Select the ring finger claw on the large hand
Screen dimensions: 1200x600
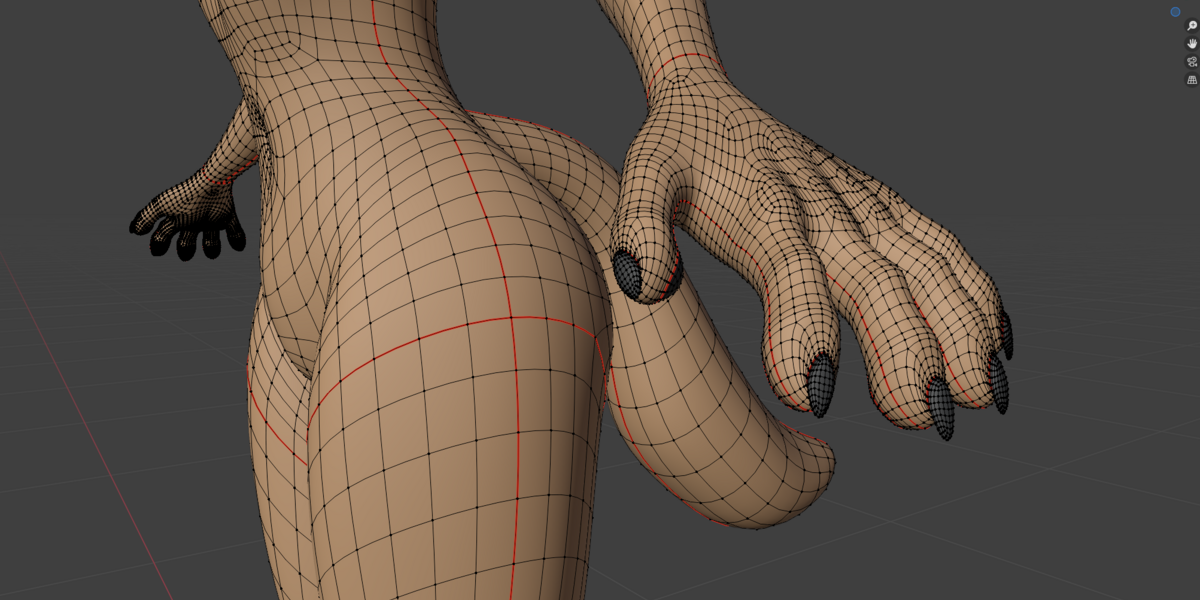click(998, 383)
